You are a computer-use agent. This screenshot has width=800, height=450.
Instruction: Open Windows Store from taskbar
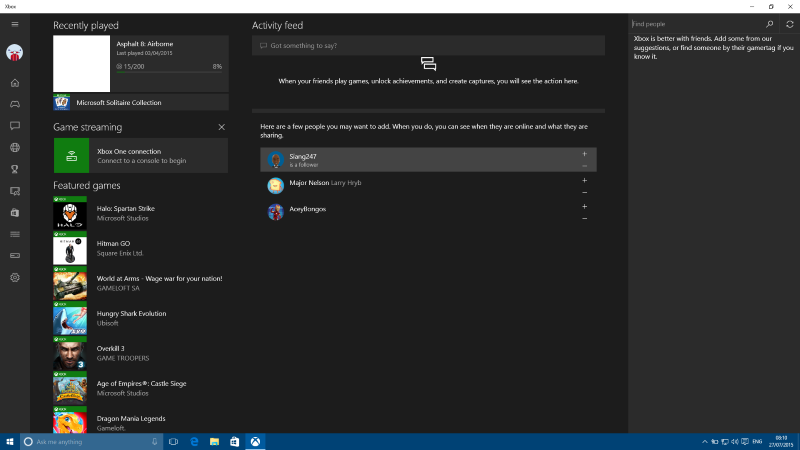[x=234, y=442]
